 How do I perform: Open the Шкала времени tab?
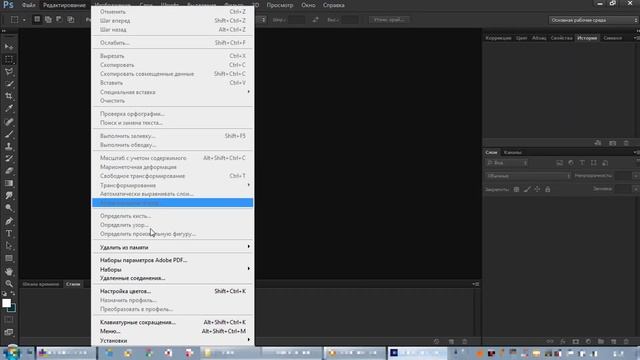pyautogui.click(x=41, y=284)
